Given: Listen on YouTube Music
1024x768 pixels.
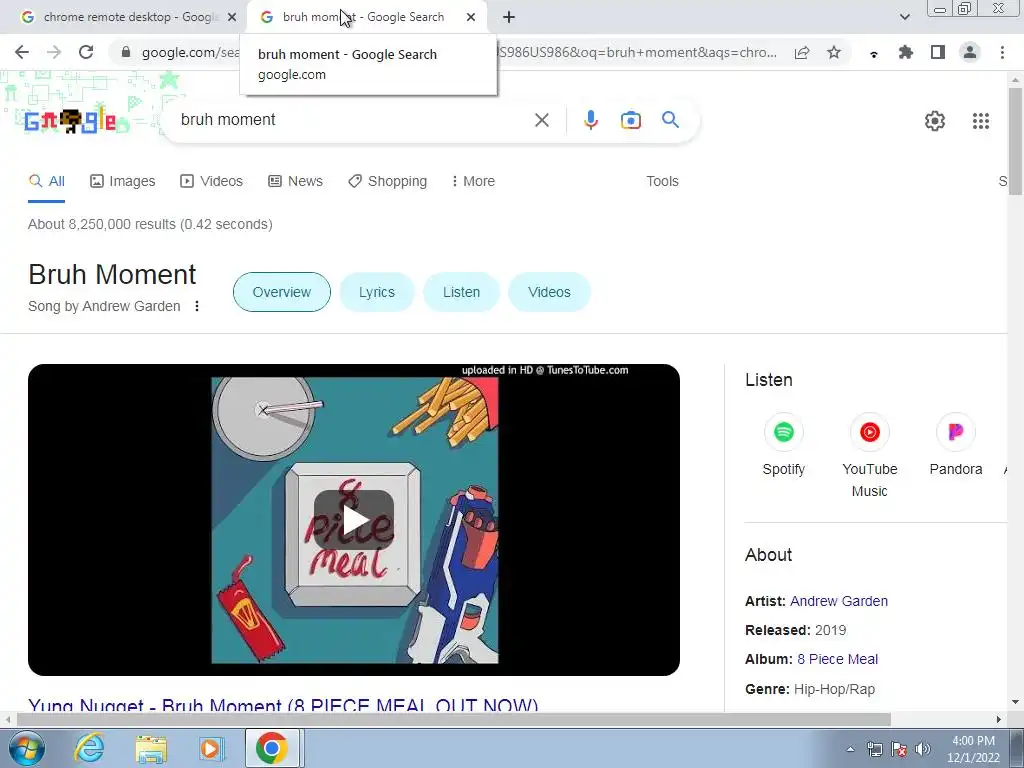Looking at the screenshot, I should click(869, 456).
